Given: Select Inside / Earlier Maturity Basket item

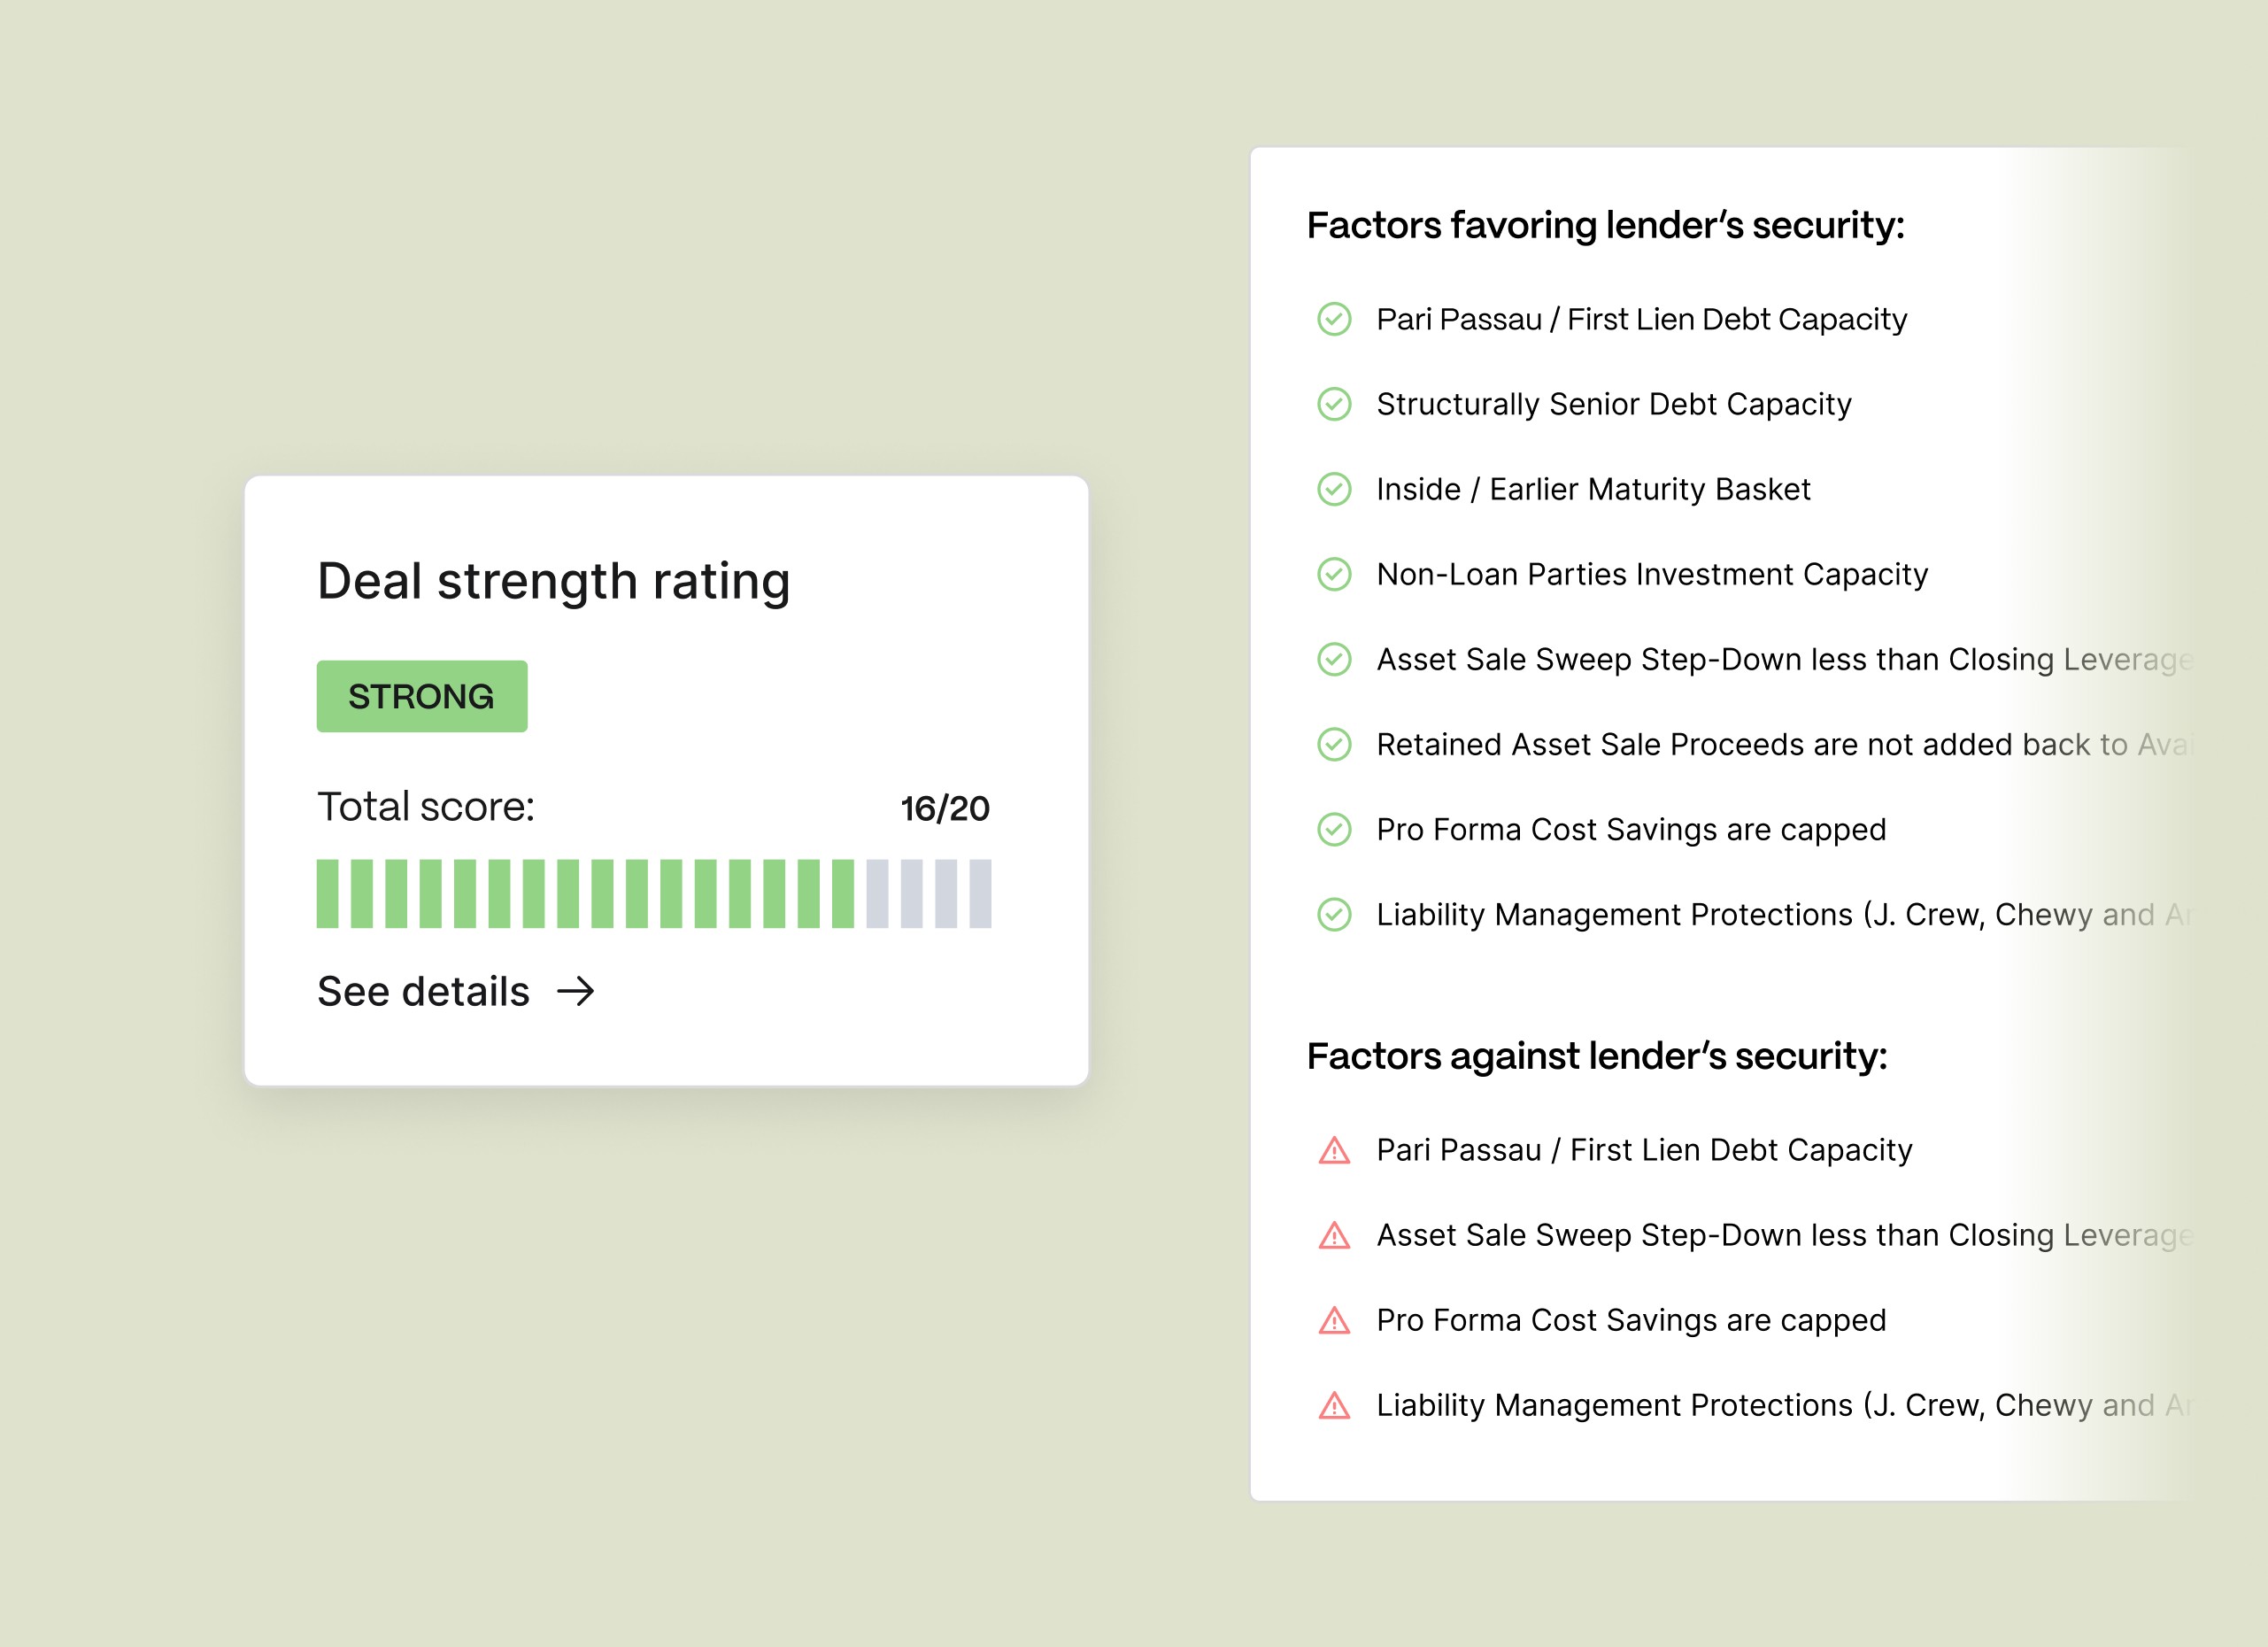Looking at the screenshot, I should click(x=1593, y=489).
